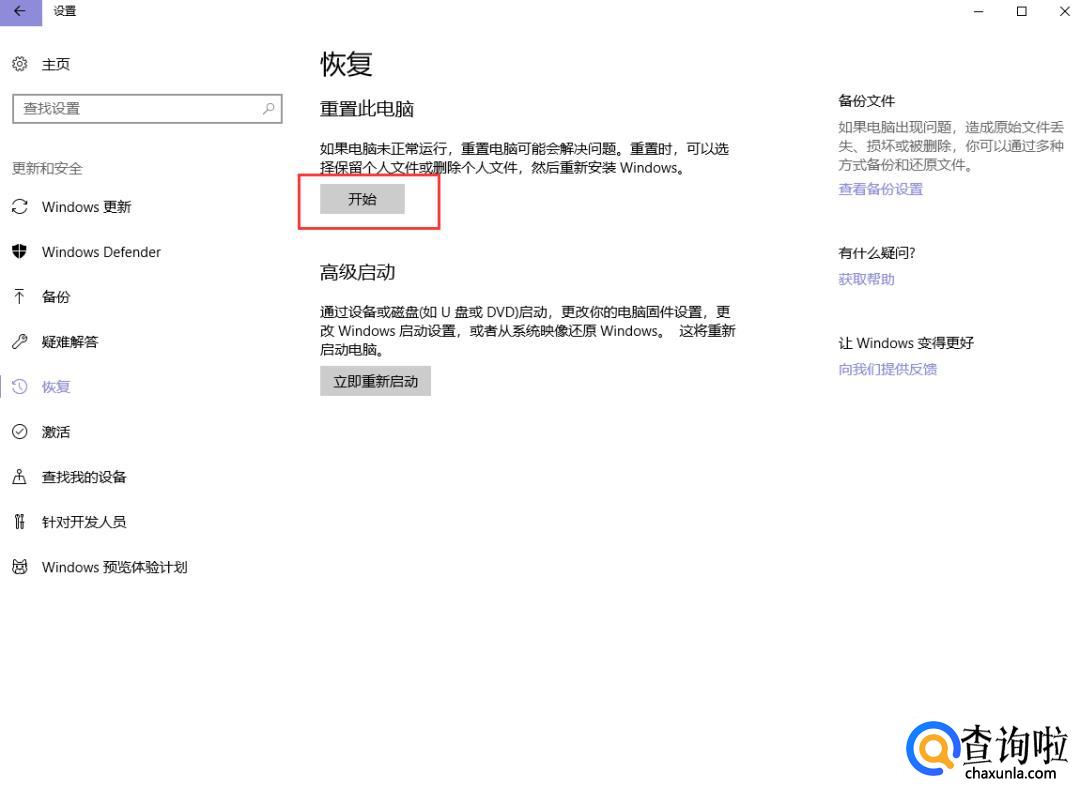Click the back arrow in the title bar

point(20,11)
